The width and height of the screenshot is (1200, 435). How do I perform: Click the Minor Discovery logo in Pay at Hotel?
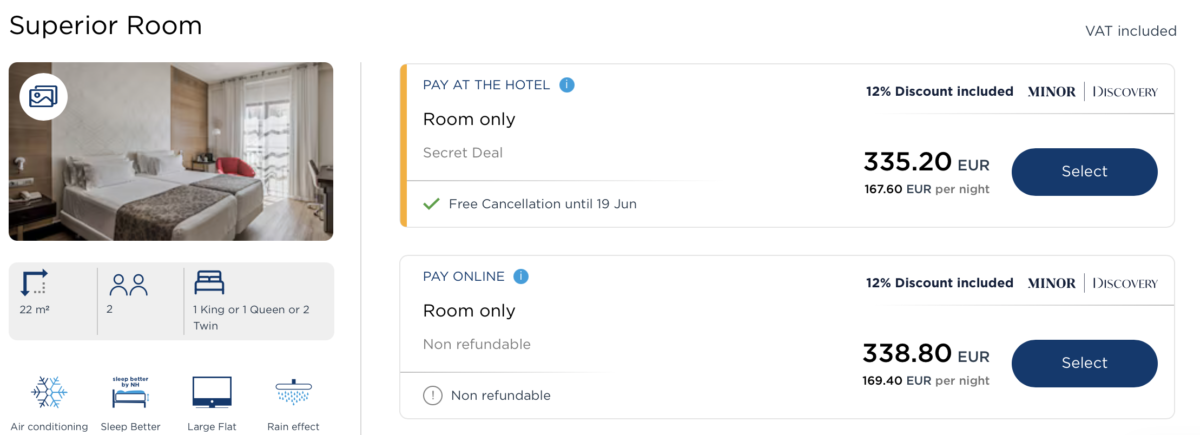click(x=1092, y=92)
